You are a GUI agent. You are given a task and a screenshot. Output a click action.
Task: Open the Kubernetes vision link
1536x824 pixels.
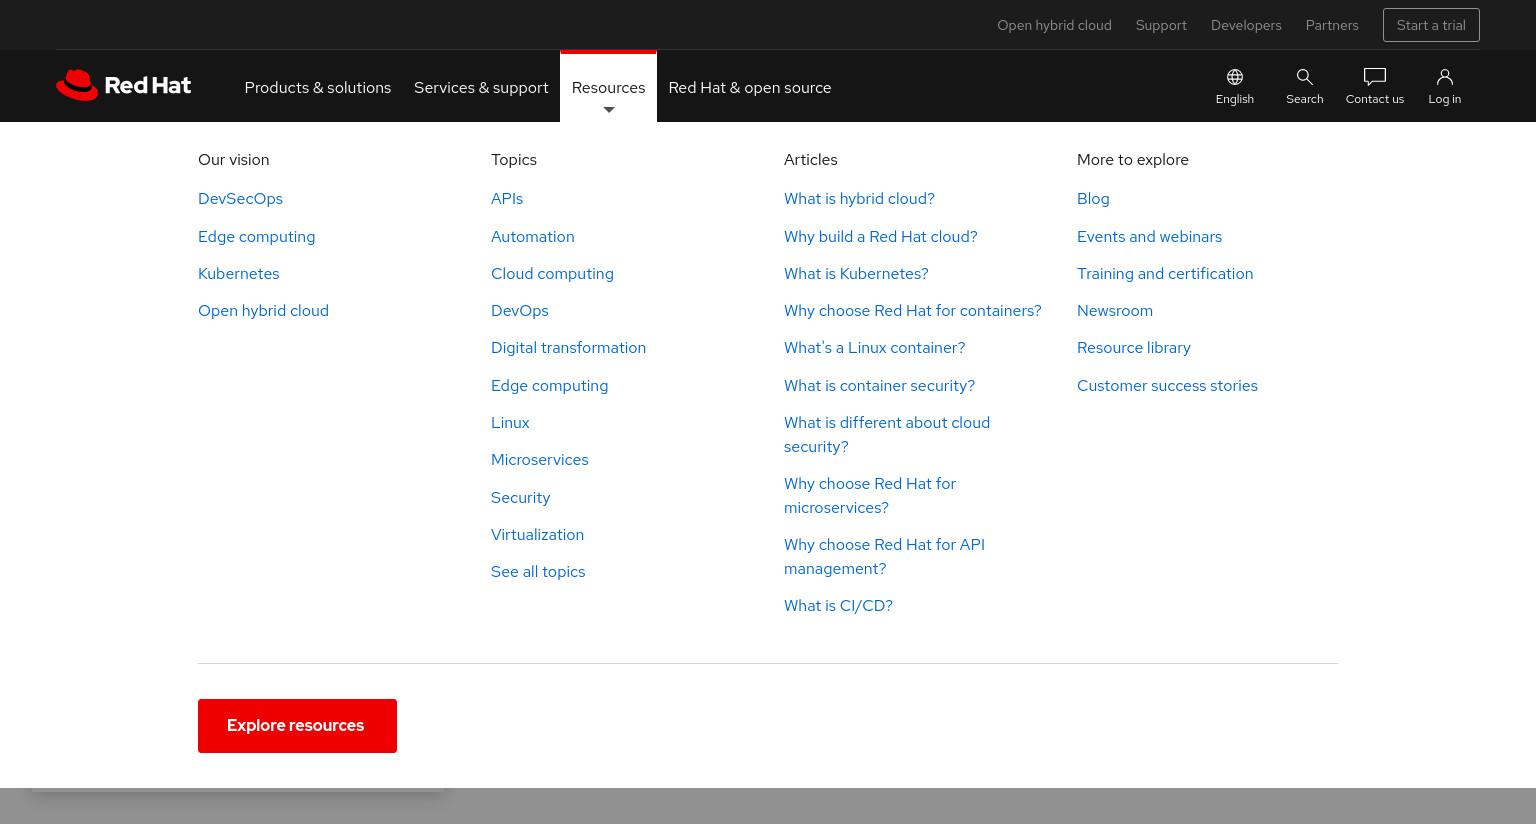coord(238,274)
